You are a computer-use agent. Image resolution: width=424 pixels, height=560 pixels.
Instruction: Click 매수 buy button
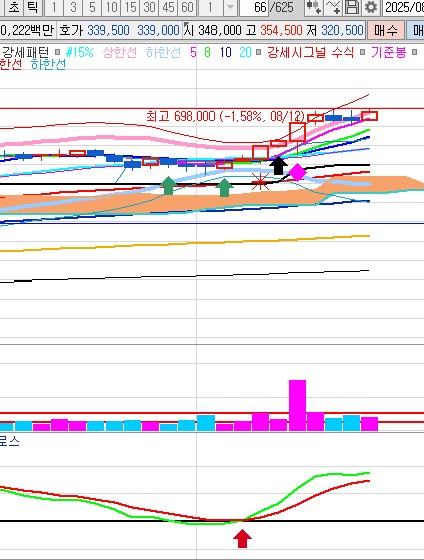386,30
